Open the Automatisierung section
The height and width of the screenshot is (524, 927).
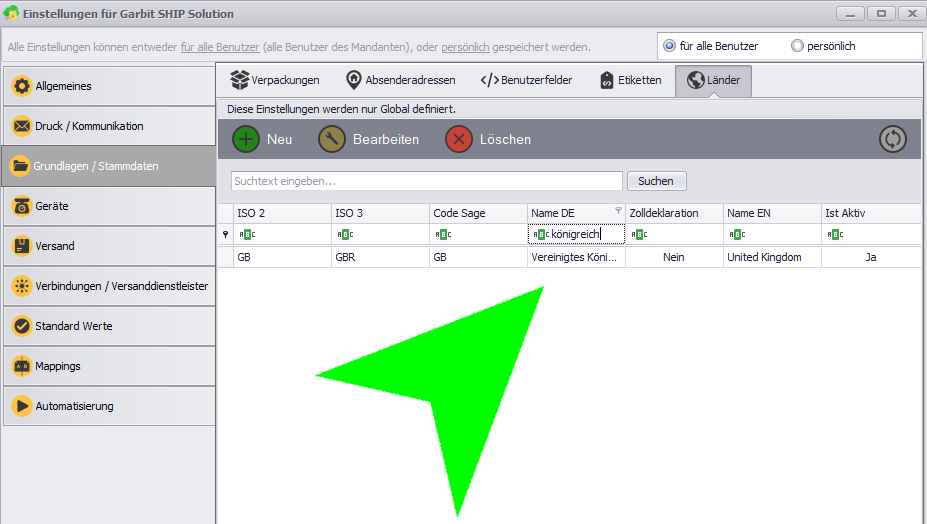109,406
